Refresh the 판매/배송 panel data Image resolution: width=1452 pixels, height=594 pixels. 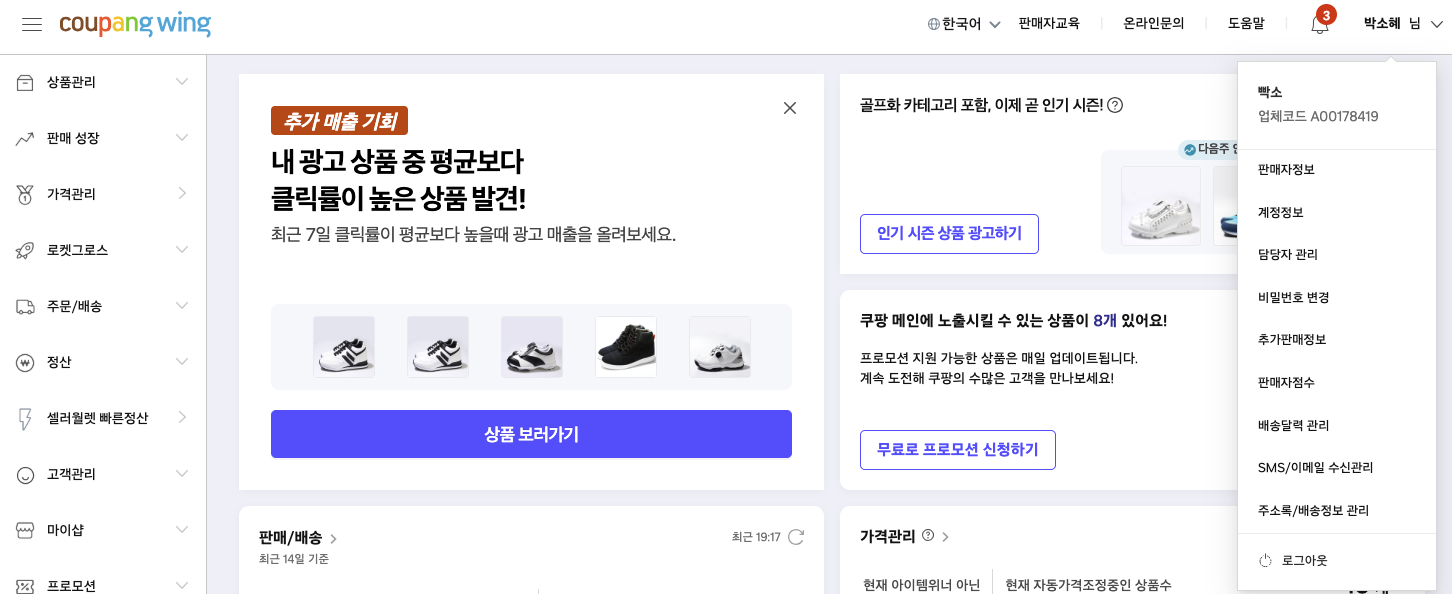tap(795, 537)
